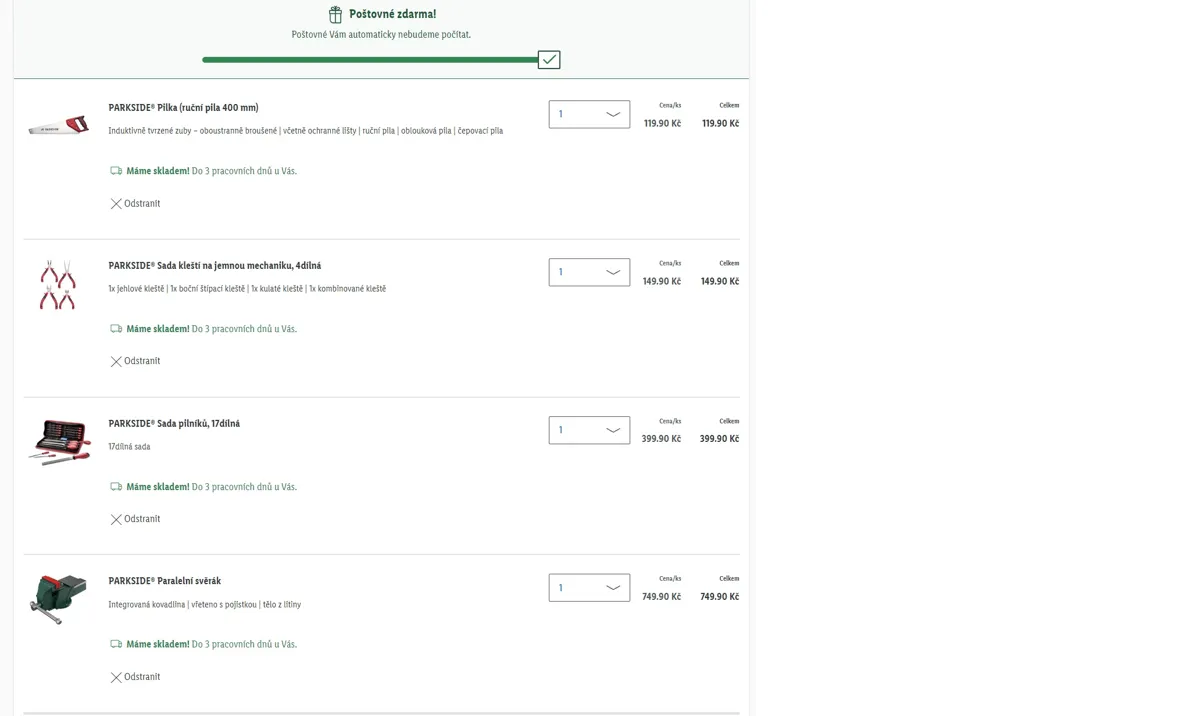Click 'Poštovné Vám automaticky nebudeme počítat' text
Screen dimensions: 1200x716
click(381, 35)
